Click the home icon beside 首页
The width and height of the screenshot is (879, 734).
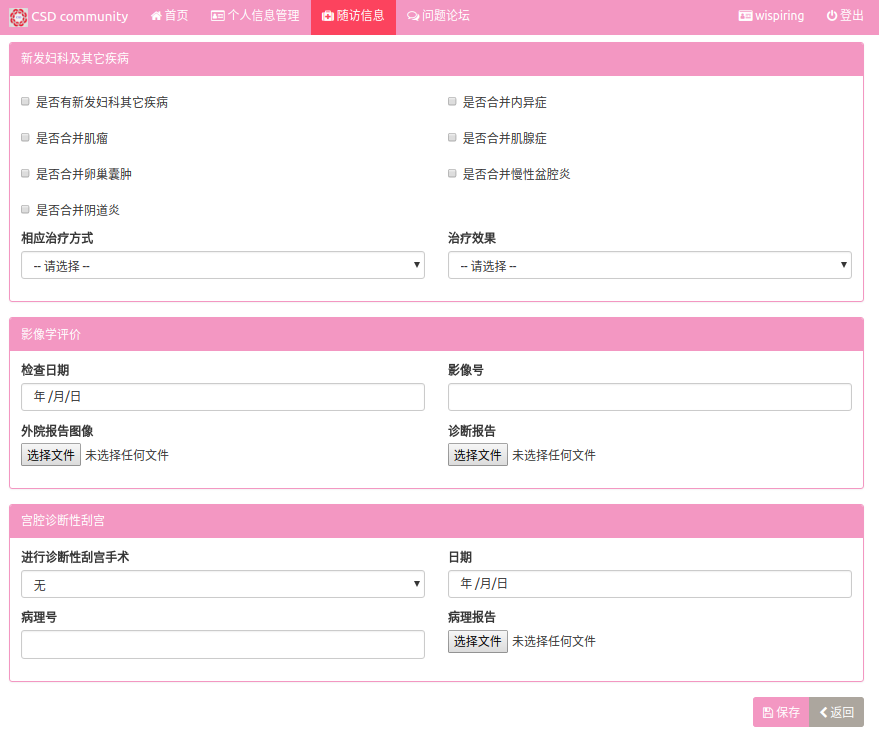pos(156,16)
